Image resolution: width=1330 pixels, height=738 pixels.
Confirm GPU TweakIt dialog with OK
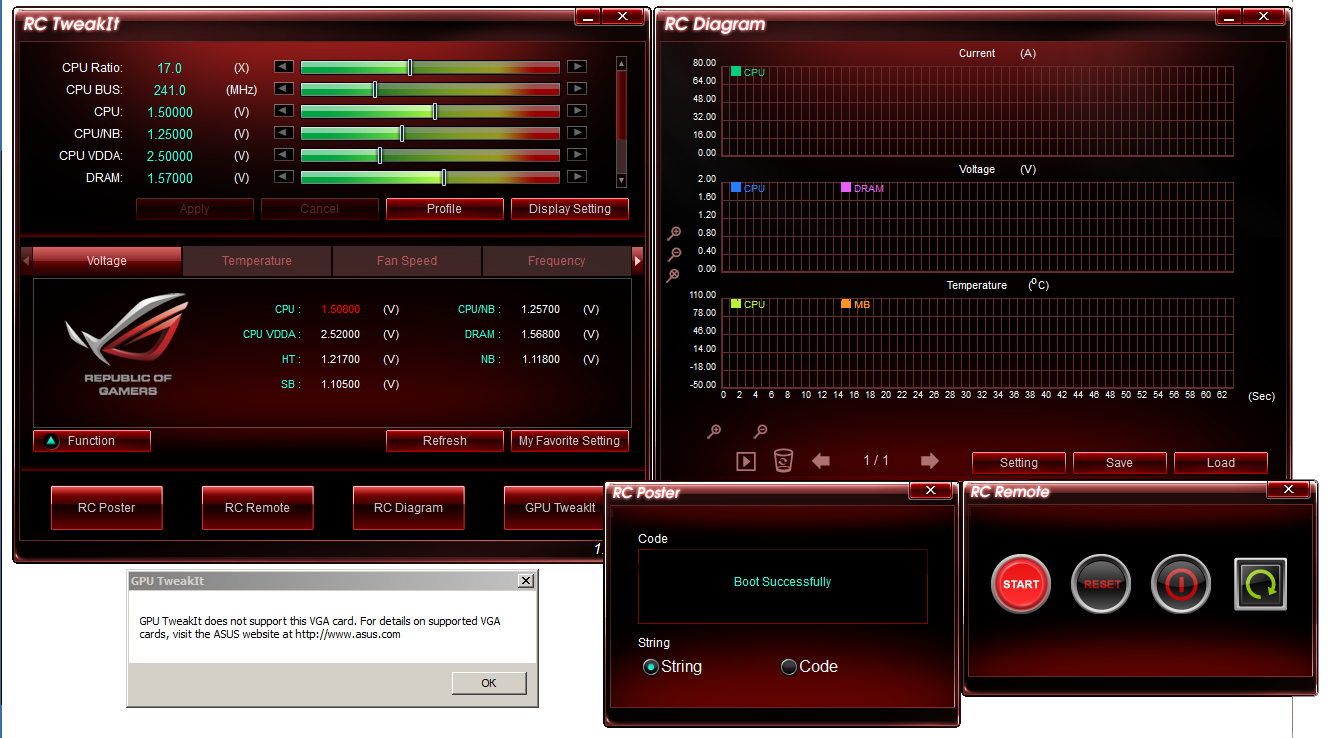[489, 683]
